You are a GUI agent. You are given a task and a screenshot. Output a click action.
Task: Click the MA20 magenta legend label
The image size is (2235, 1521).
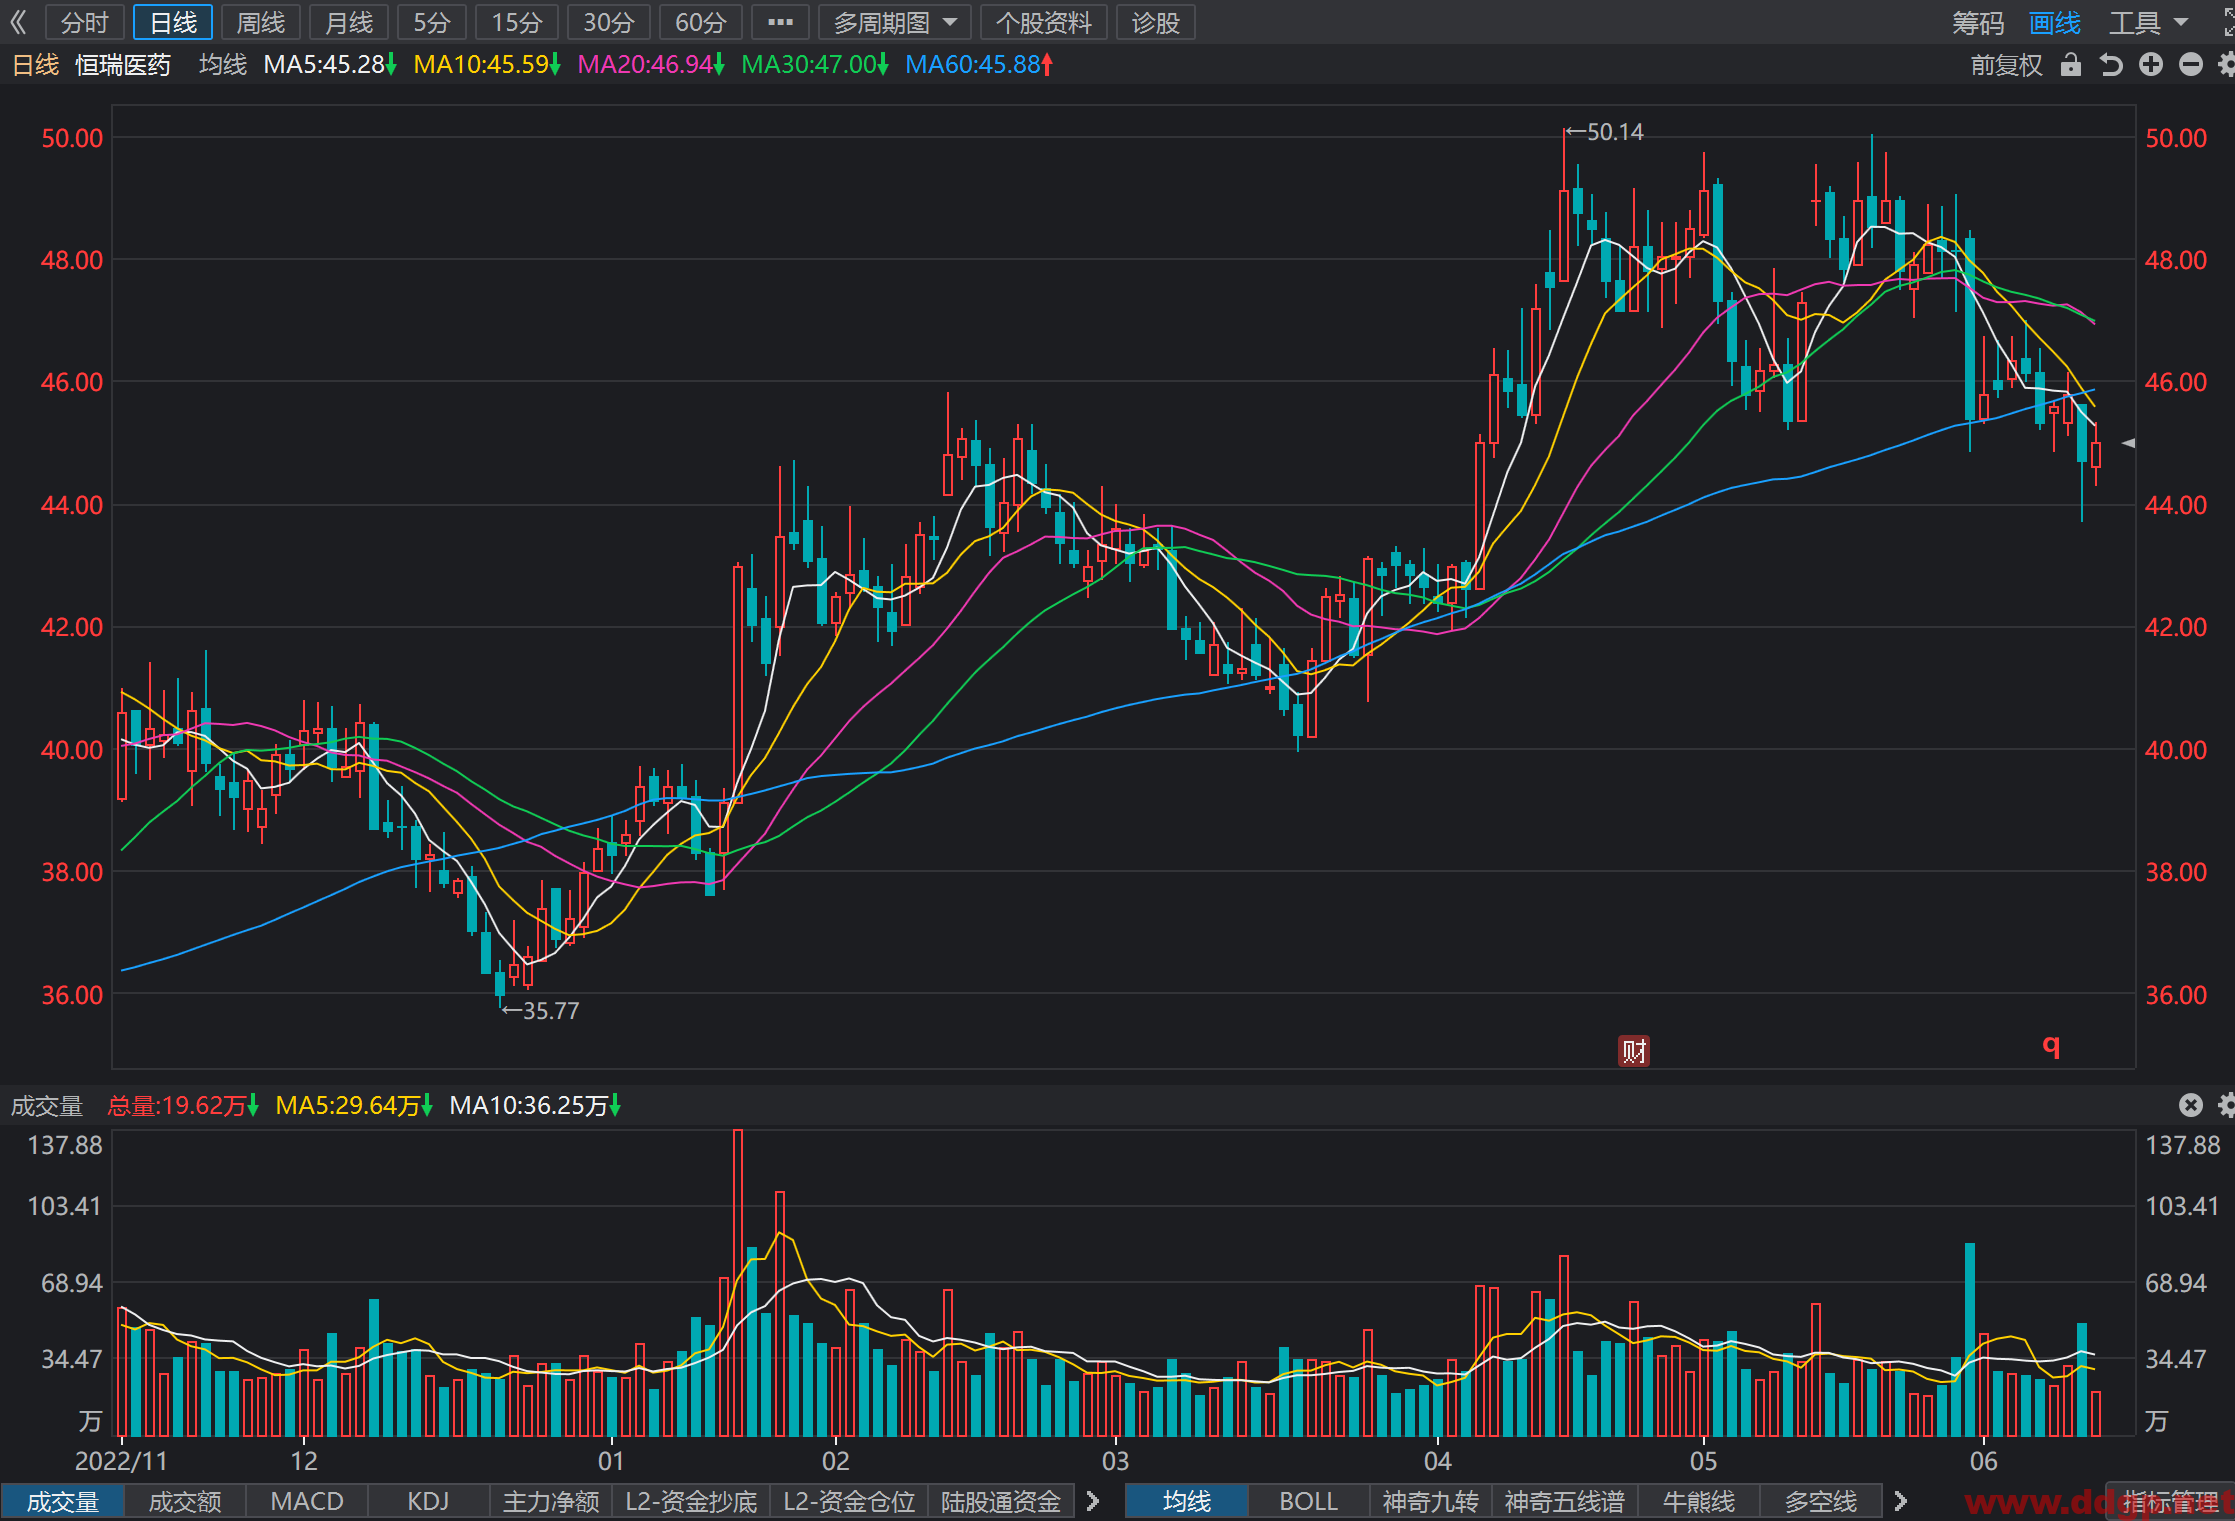point(650,65)
